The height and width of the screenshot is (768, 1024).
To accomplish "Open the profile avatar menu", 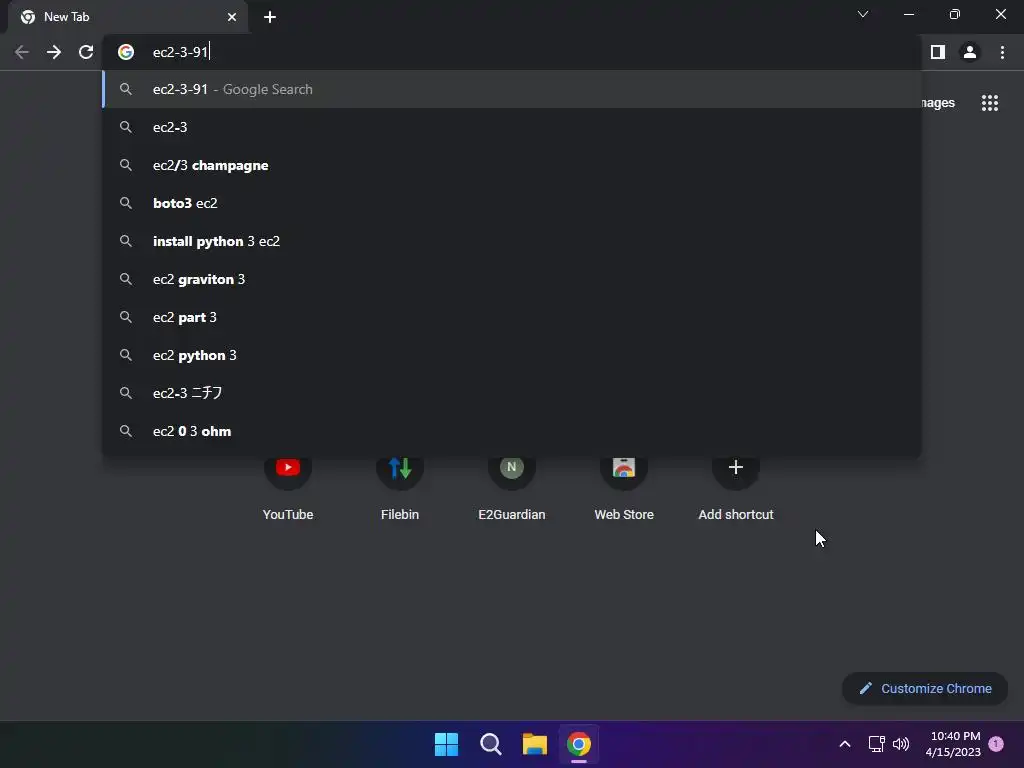I will [x=970, y=52].
